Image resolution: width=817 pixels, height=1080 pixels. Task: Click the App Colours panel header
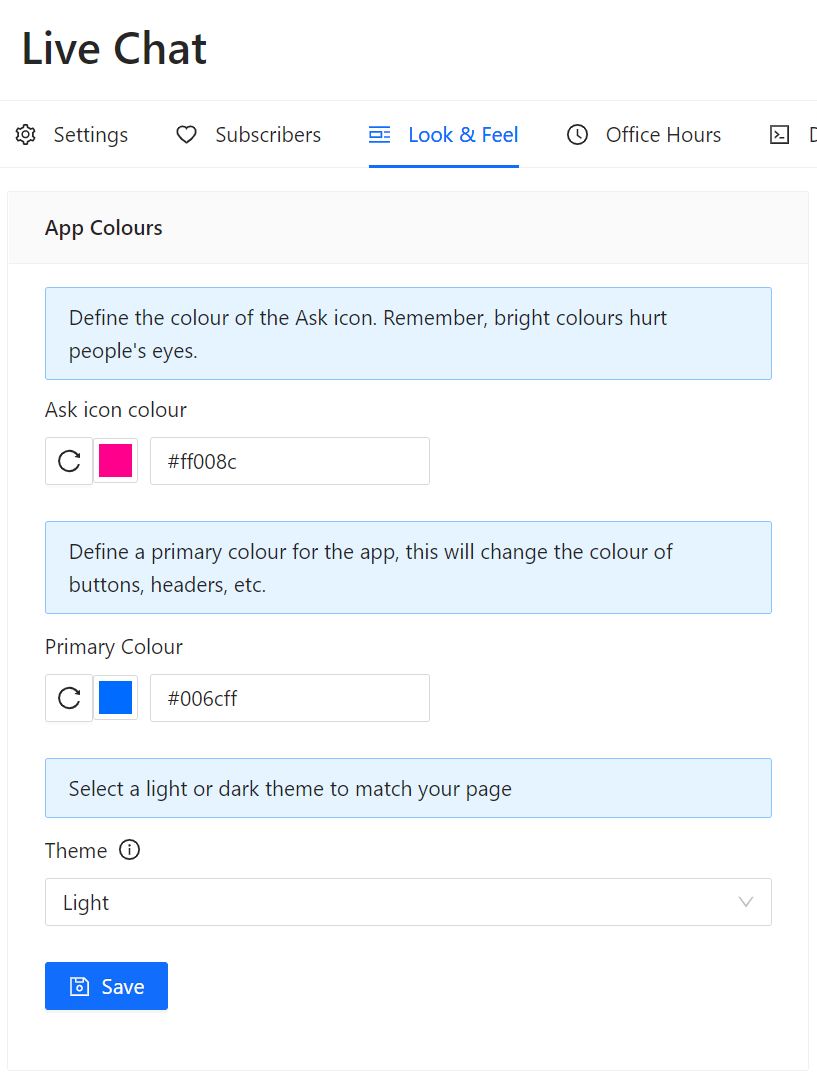click(x=103, y=228)
